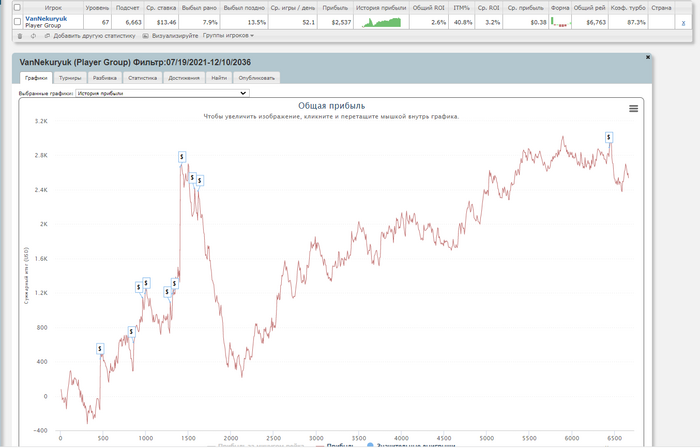Sort by the Ср. ставка column header
700x448 pixels.
coord(161,8)
